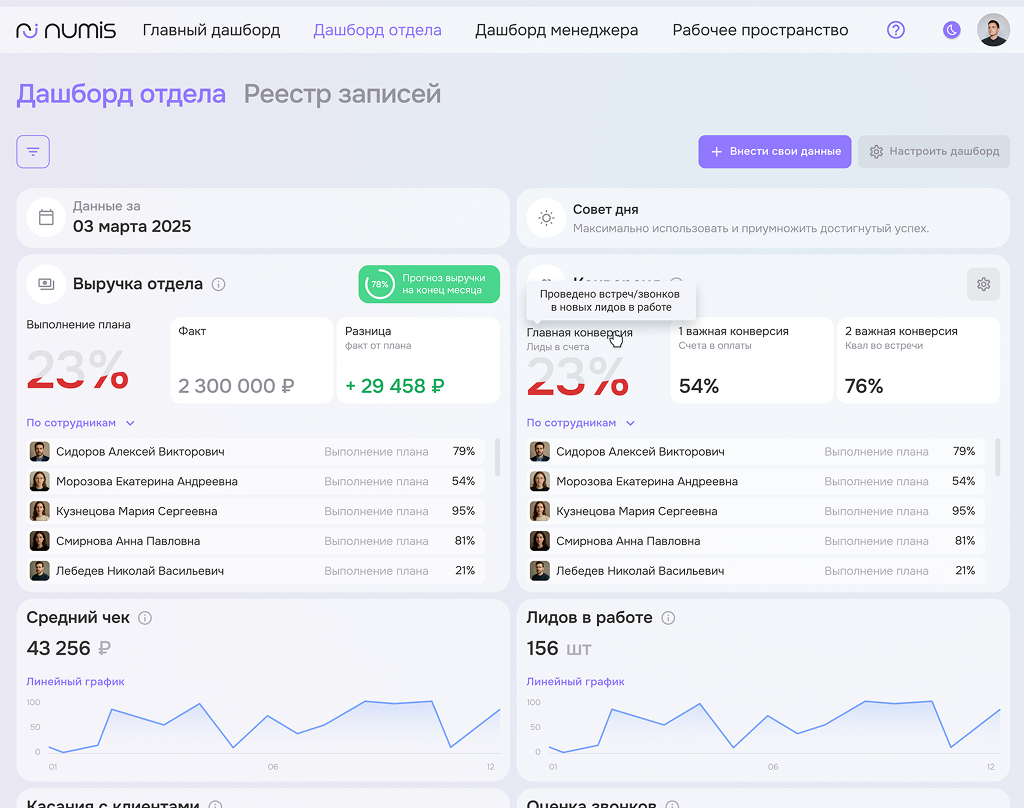Open the filter icon button

click(x=33, y=152)
